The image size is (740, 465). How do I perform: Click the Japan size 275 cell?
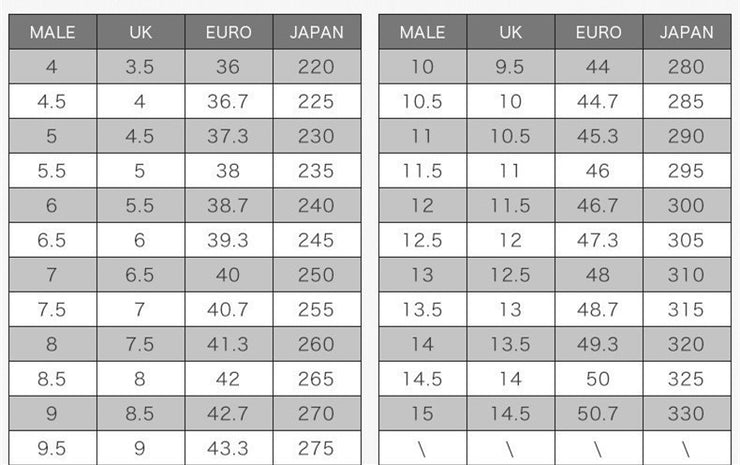316,448
